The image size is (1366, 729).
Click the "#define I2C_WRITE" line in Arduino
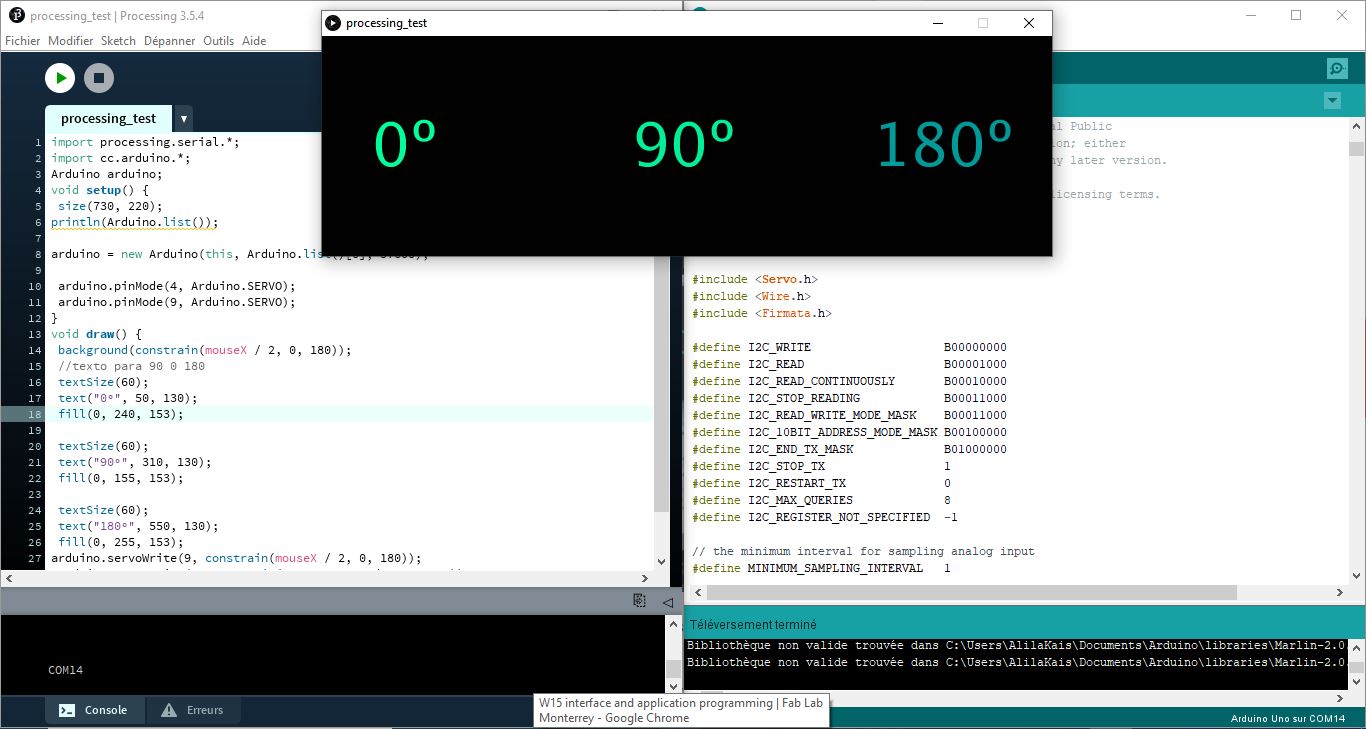(850, 348)
